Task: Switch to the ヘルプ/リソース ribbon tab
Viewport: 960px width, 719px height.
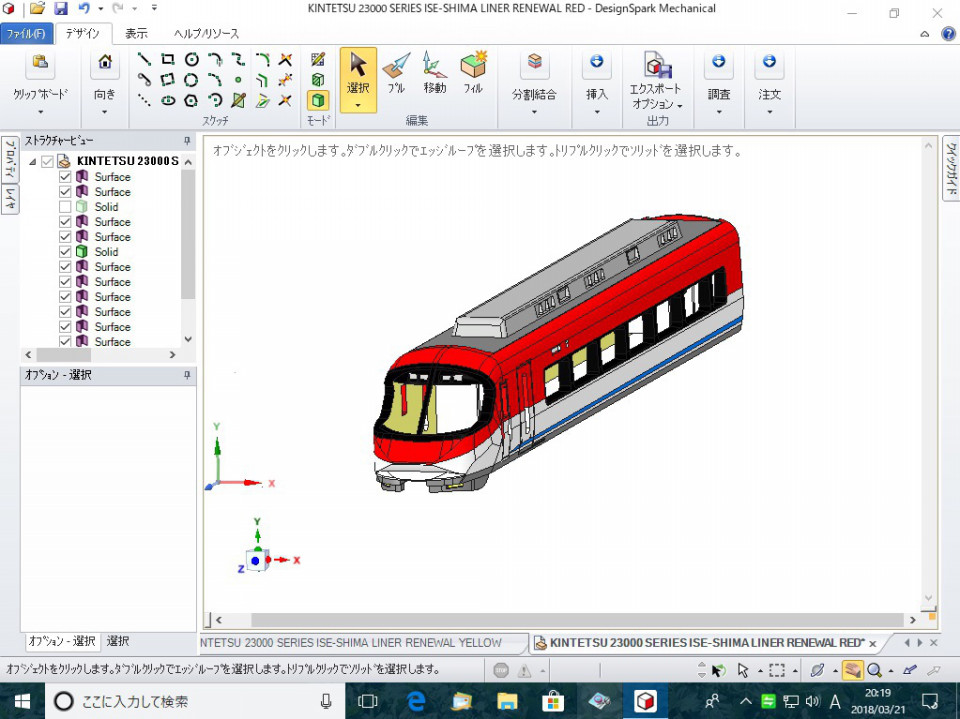Action: coord(206,34)
